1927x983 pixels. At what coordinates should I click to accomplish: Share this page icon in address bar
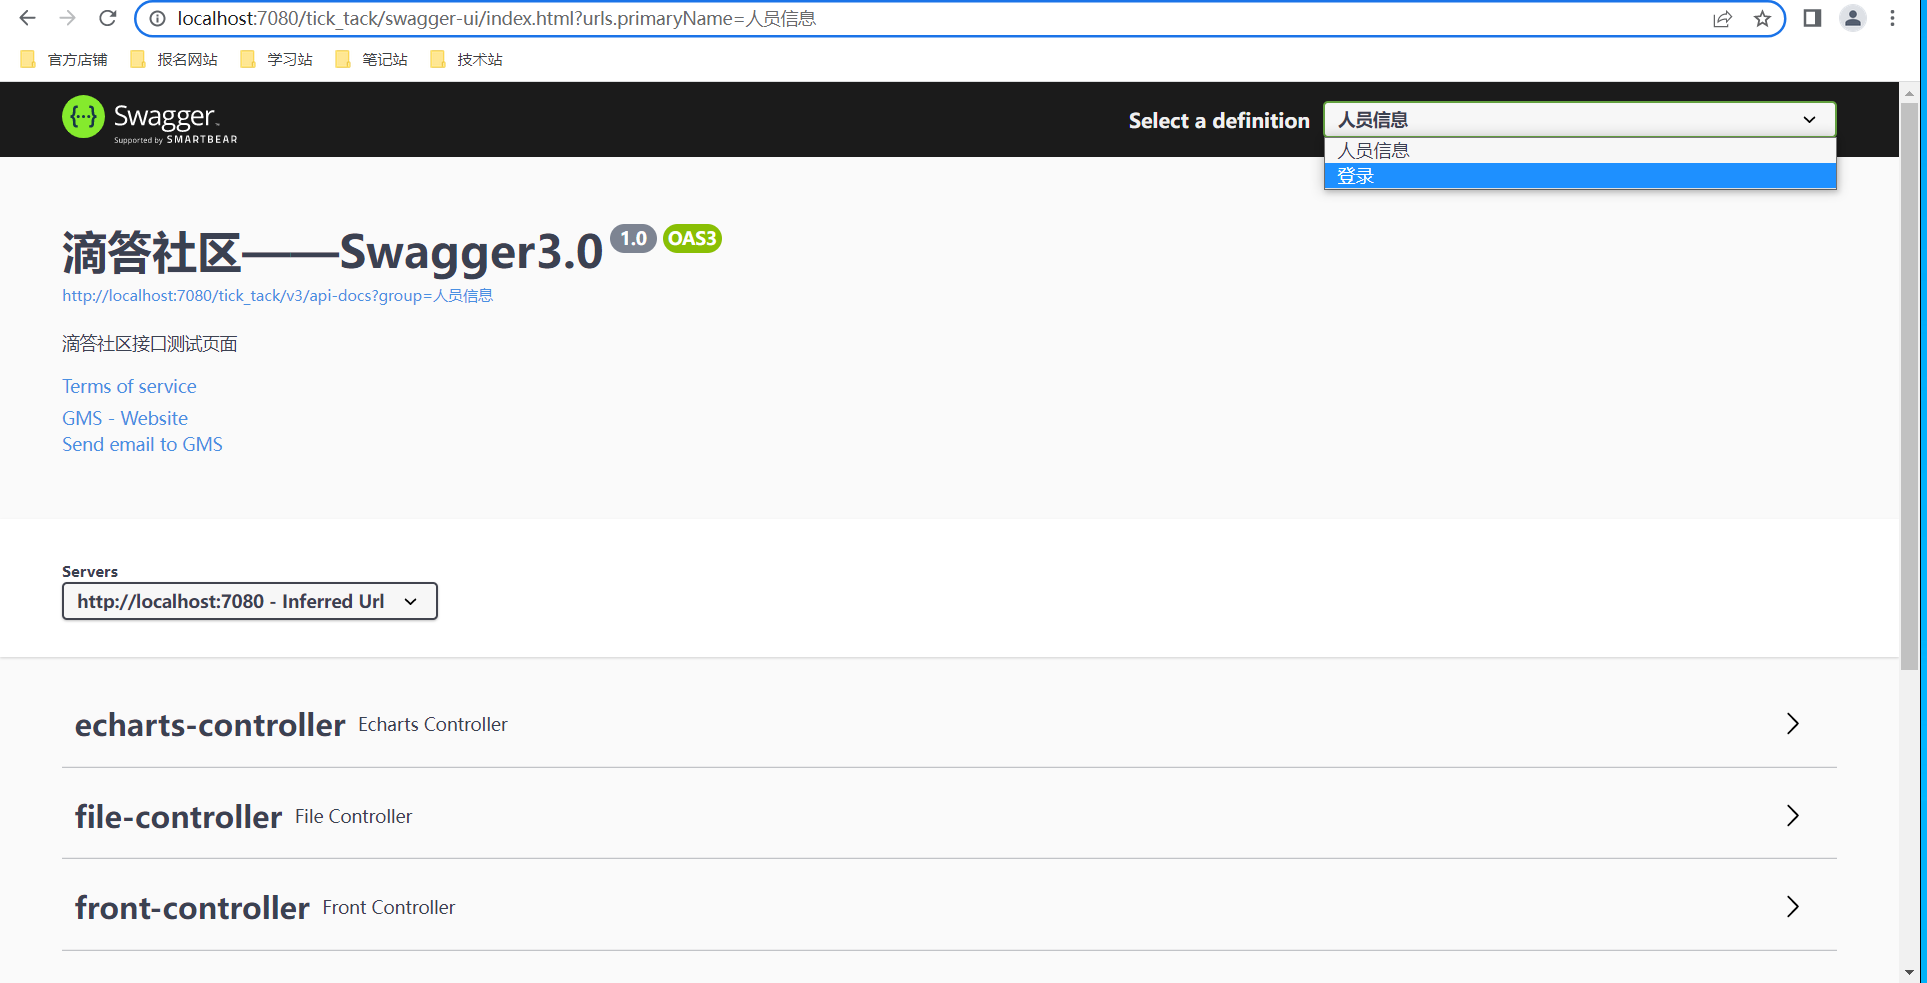(1722, 19)
